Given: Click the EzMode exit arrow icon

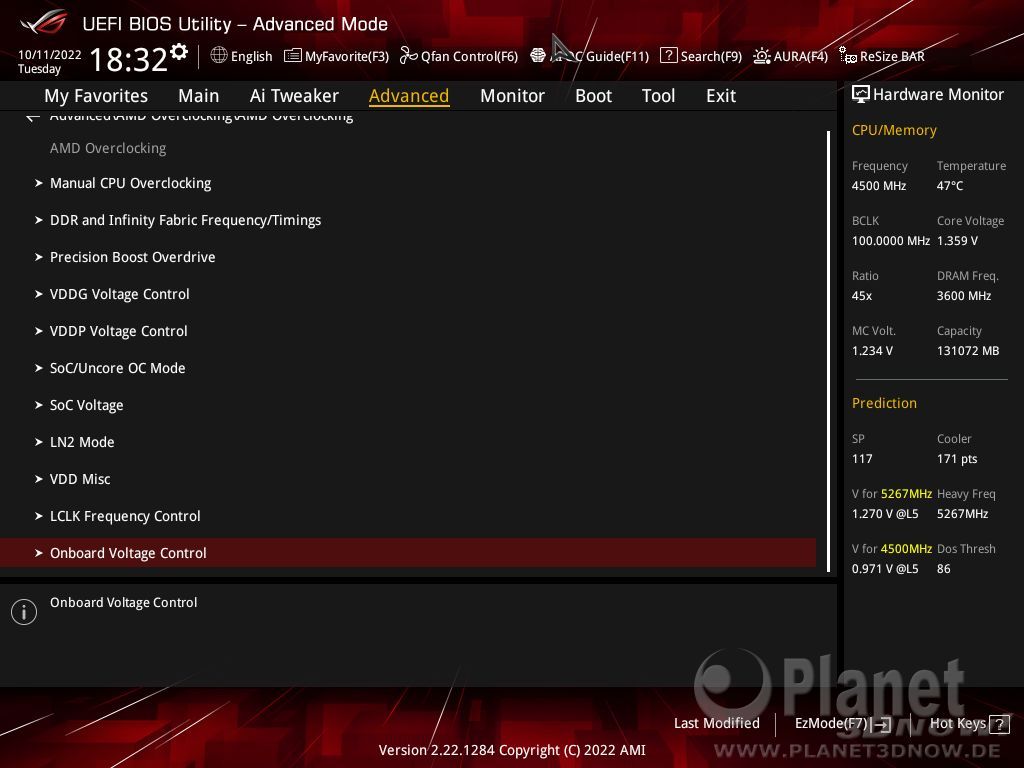Looking at the screenshot, I should tap(882, 724).
